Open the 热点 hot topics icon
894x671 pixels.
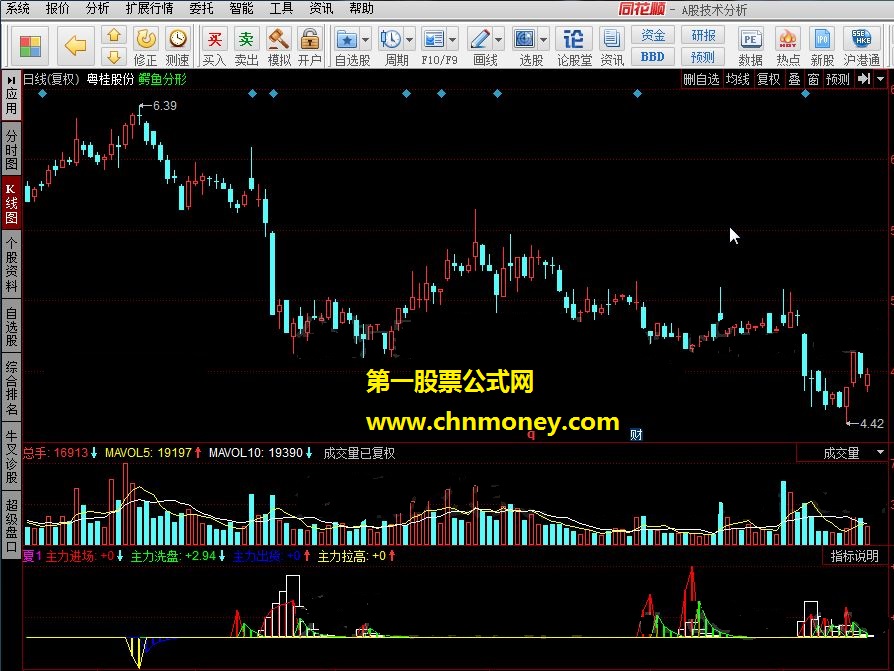(787, 47)
